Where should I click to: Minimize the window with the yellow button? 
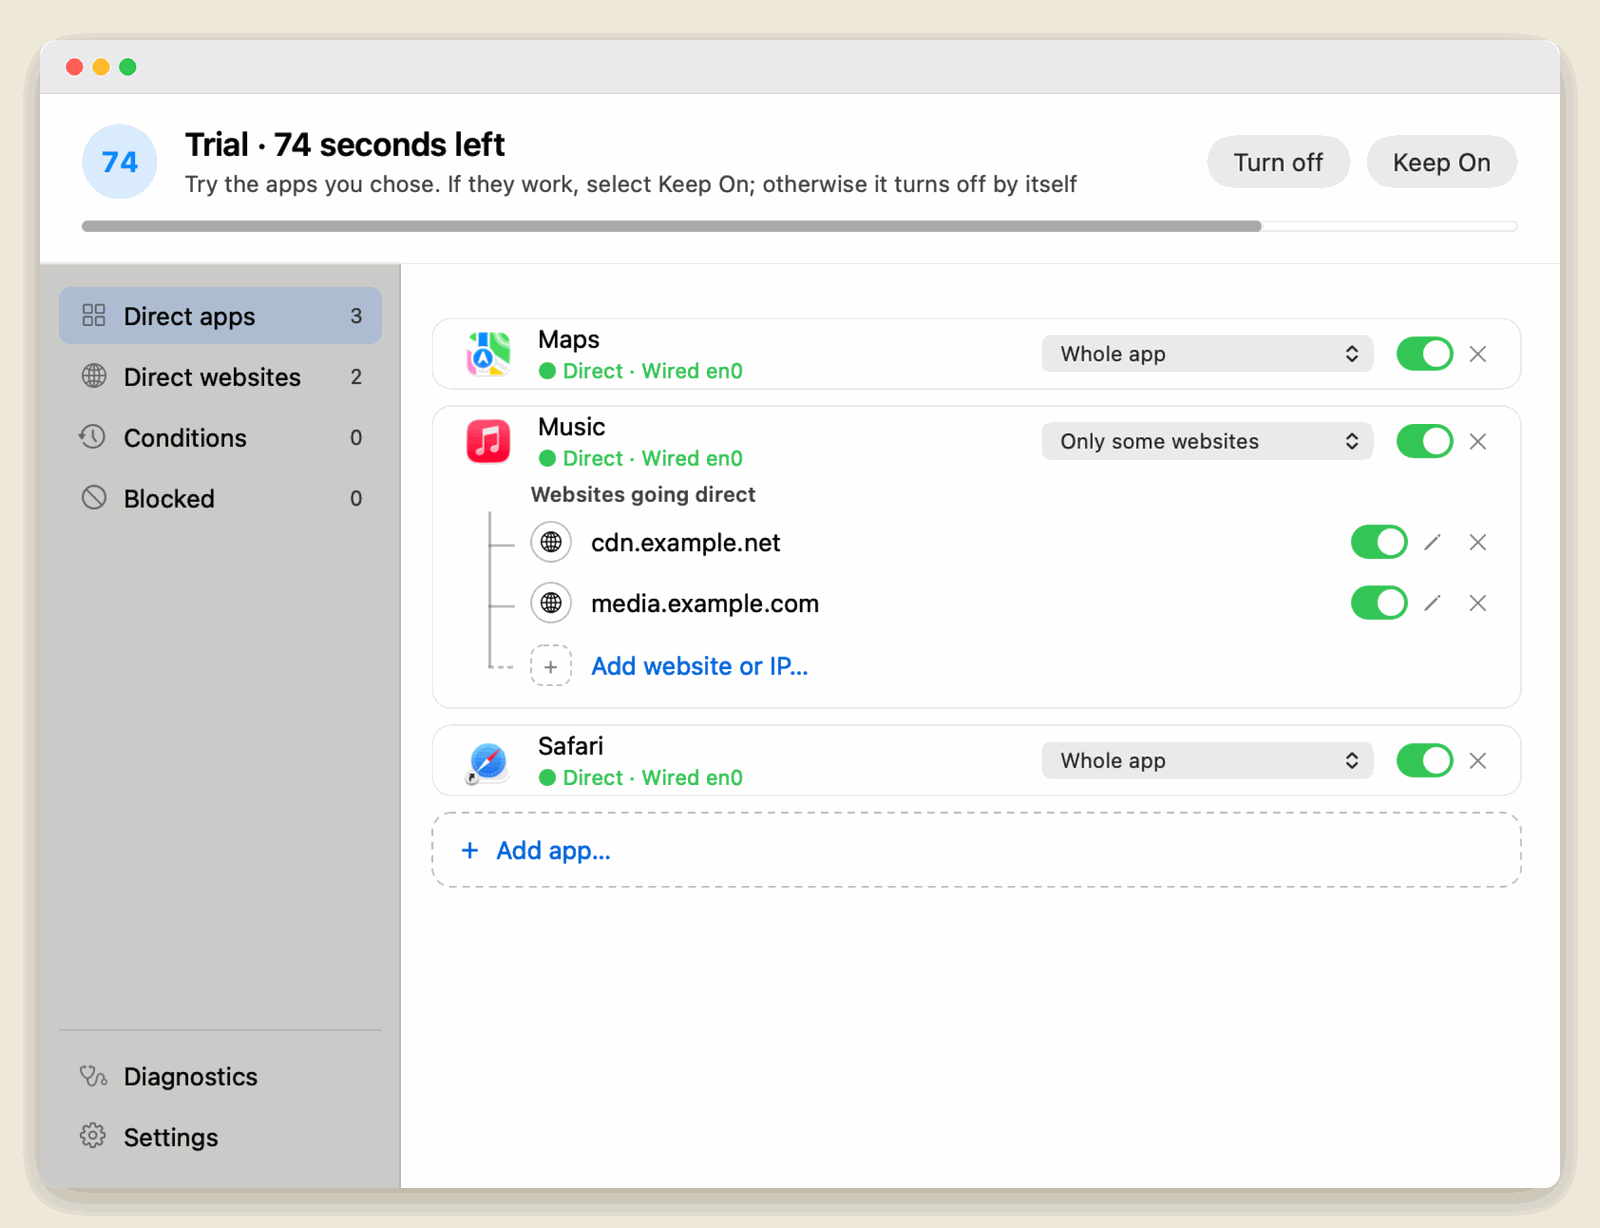pos(101,67)
